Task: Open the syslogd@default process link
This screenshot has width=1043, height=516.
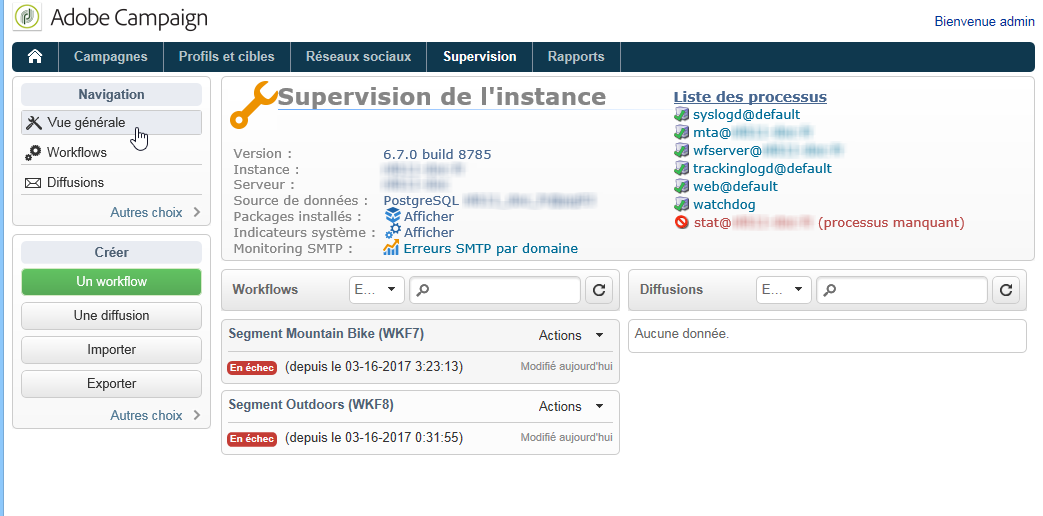Action: coord(746,114)
